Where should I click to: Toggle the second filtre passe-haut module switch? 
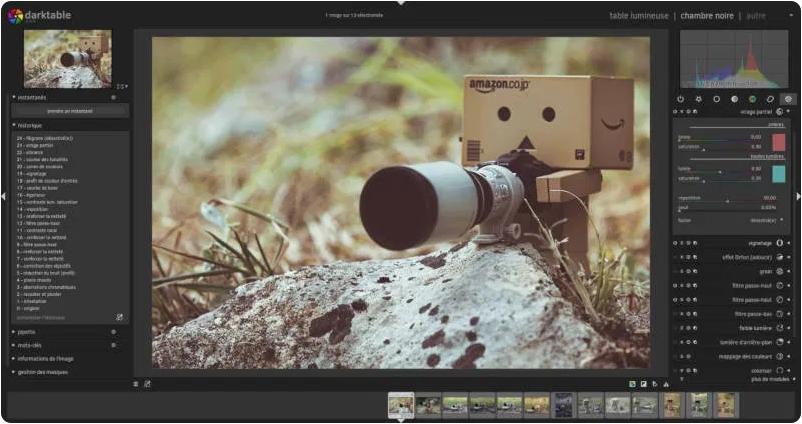tap(675, 300)
